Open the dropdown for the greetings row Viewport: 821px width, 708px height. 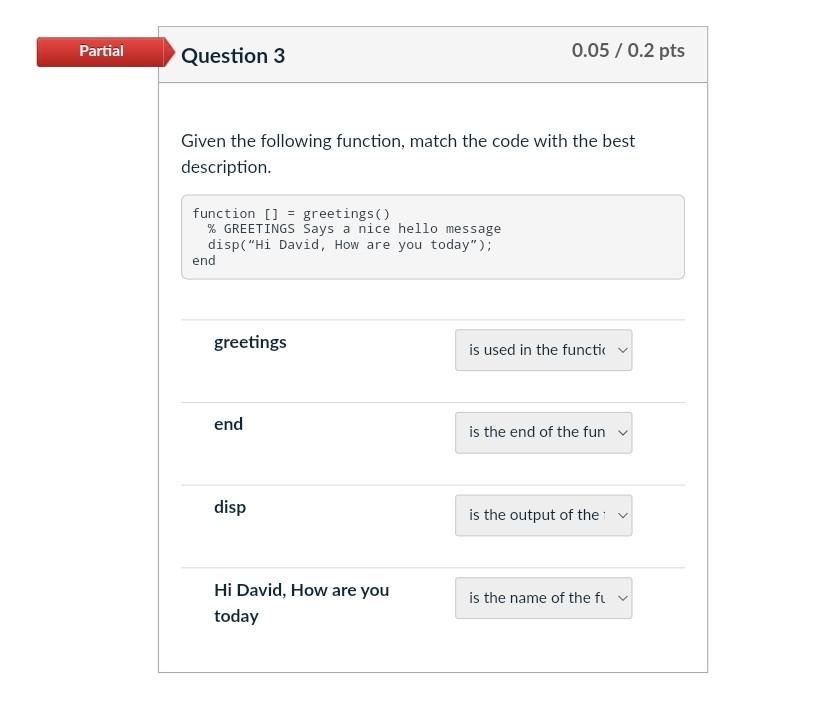[543, 350]
